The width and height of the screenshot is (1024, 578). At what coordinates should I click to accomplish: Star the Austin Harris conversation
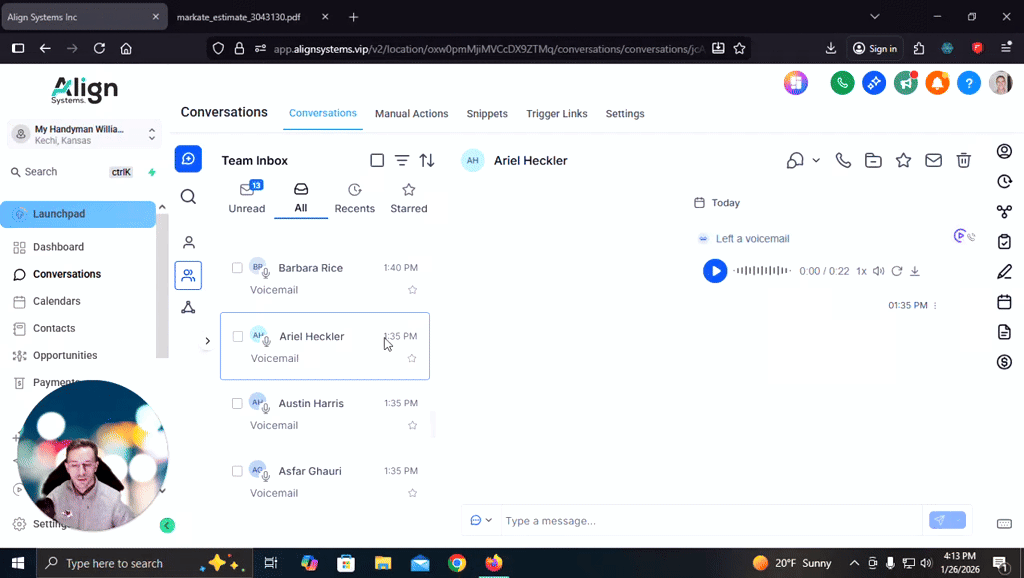click(412, 425)
